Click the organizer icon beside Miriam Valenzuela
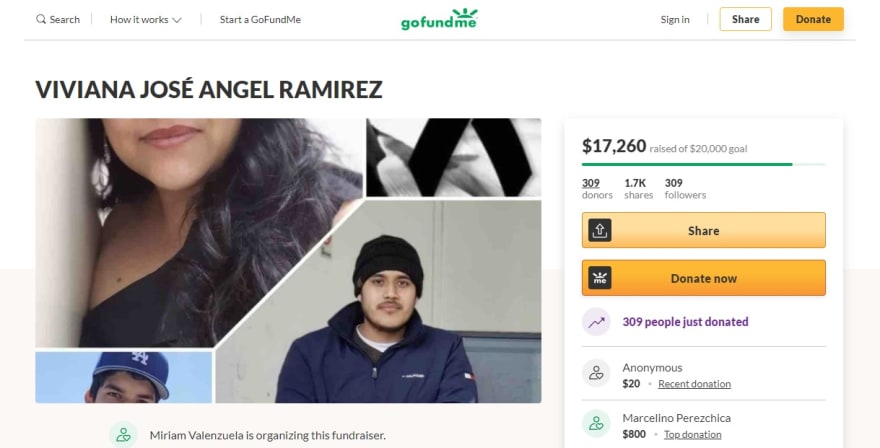Image resolution: width=880 pixels, height=448 pixels. click(123, 435)
